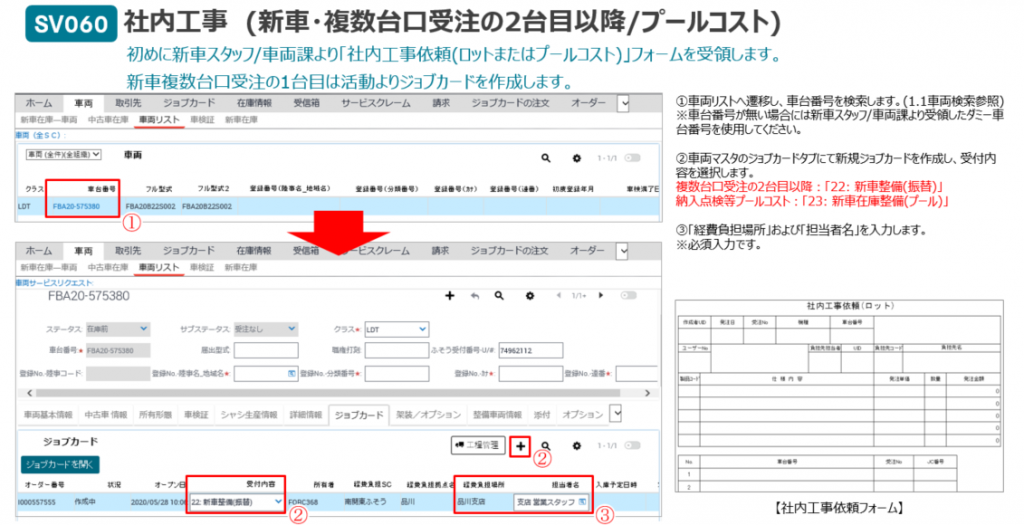1024x525 pixels.
Task: Switch to 架装/オプション tab
Action: (x=421, y=414)
